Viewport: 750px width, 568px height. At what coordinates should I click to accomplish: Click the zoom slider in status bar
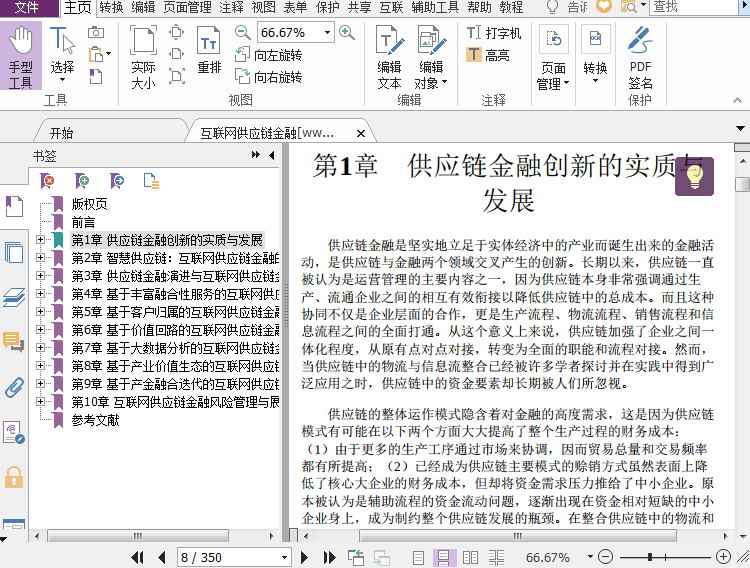[652, 557]
